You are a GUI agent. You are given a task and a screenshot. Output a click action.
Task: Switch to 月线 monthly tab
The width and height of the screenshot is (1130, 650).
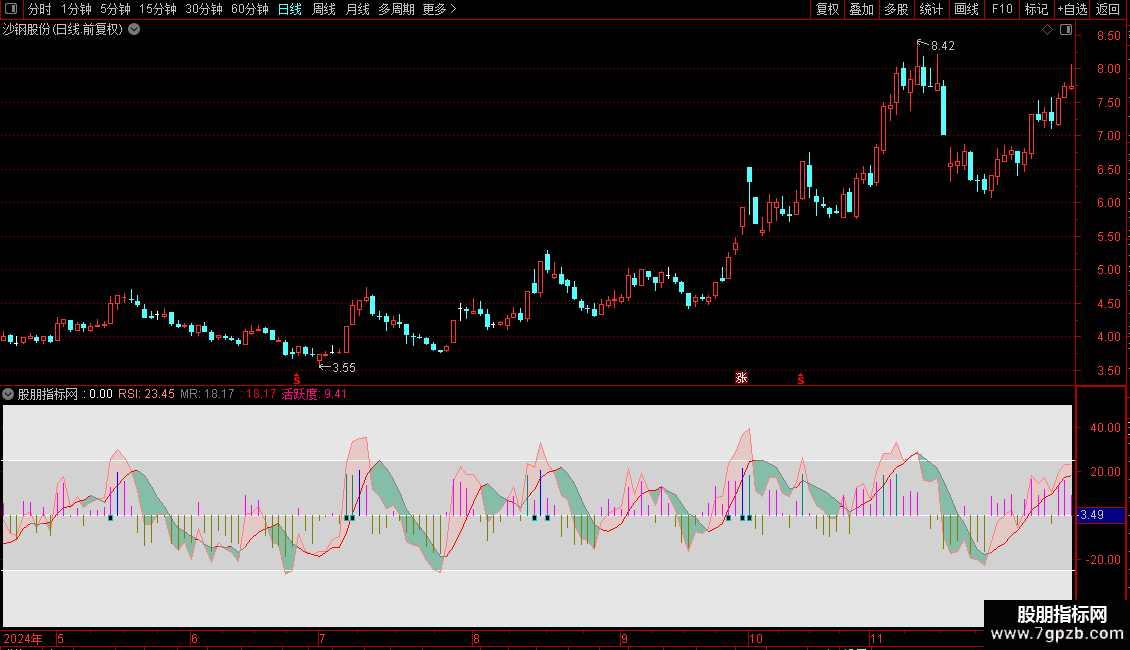[x=357, y=9]
